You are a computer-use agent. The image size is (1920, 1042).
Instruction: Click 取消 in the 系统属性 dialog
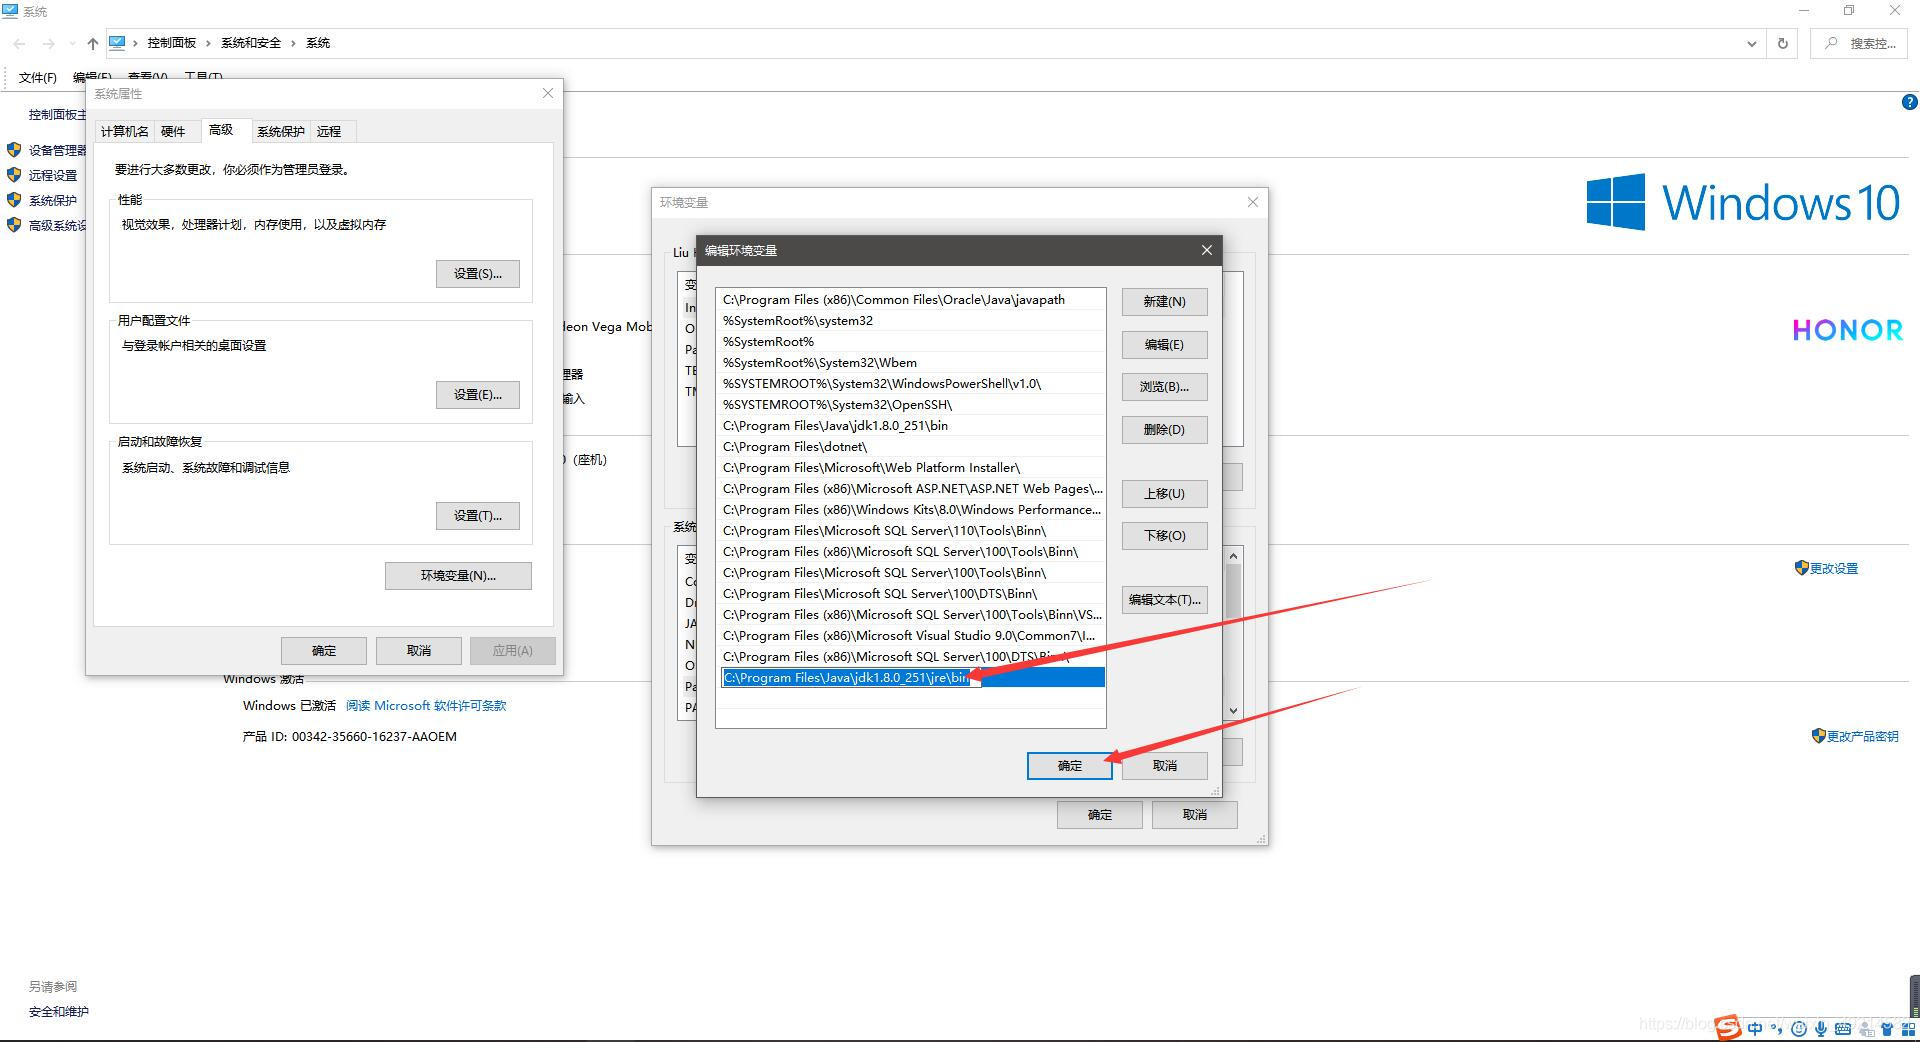pos(419,650)
